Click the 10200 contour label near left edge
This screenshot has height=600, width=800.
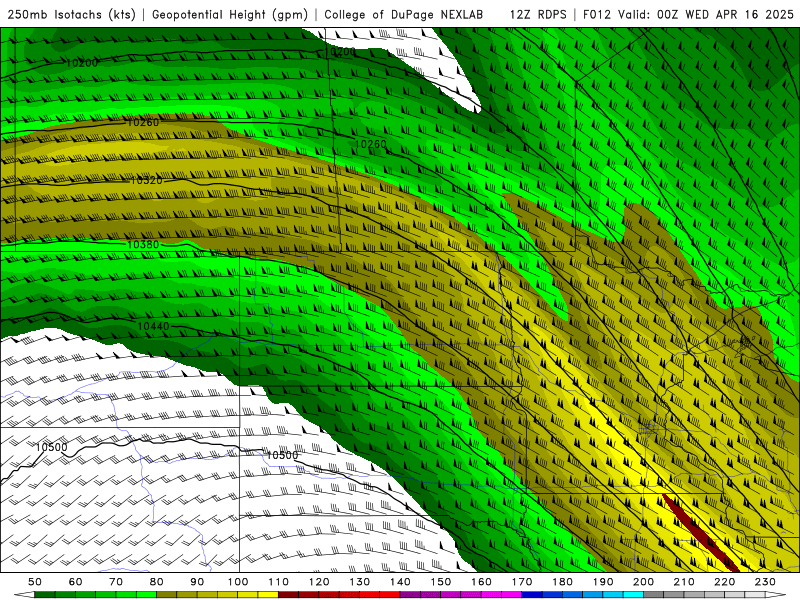pyautogui.click(x=82, y=63)
